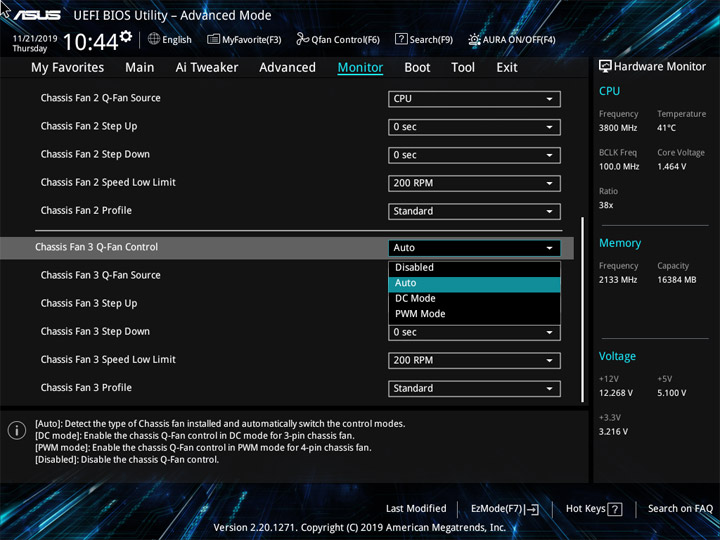720x540 pixels.
Task: Click the ASUS logo
Action: point(37,15)
